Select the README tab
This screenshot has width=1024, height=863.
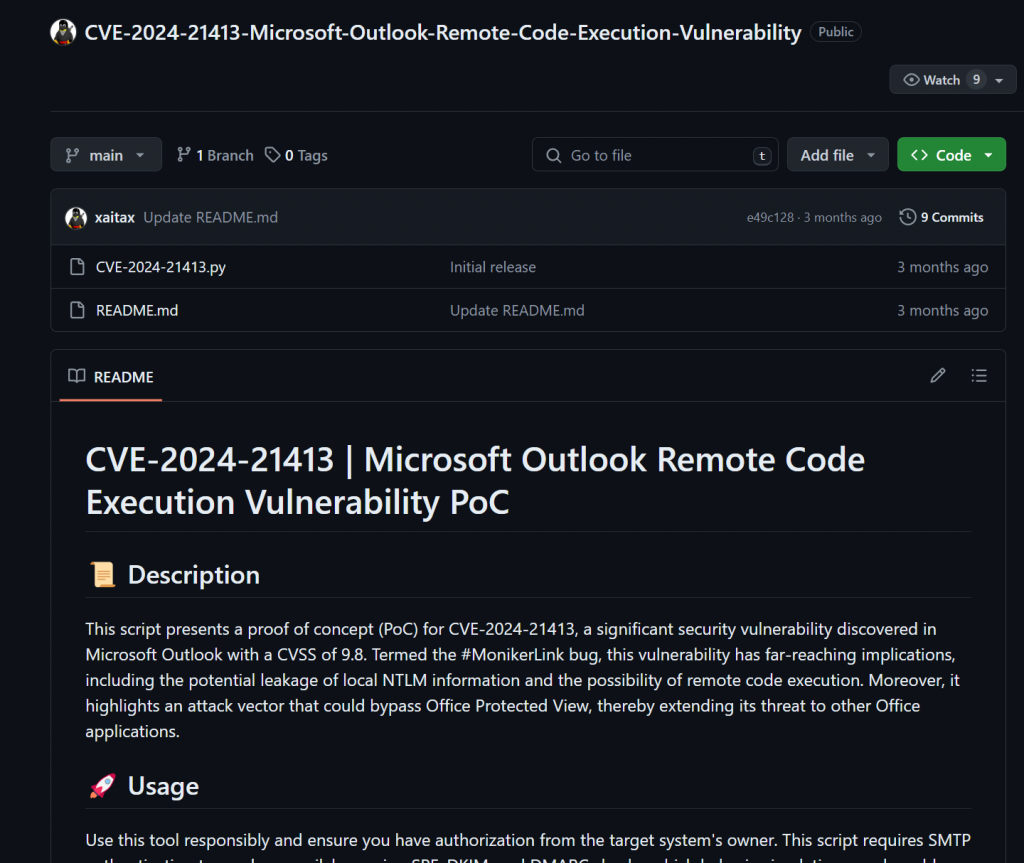pyautogui.click(x=111, y=377)
